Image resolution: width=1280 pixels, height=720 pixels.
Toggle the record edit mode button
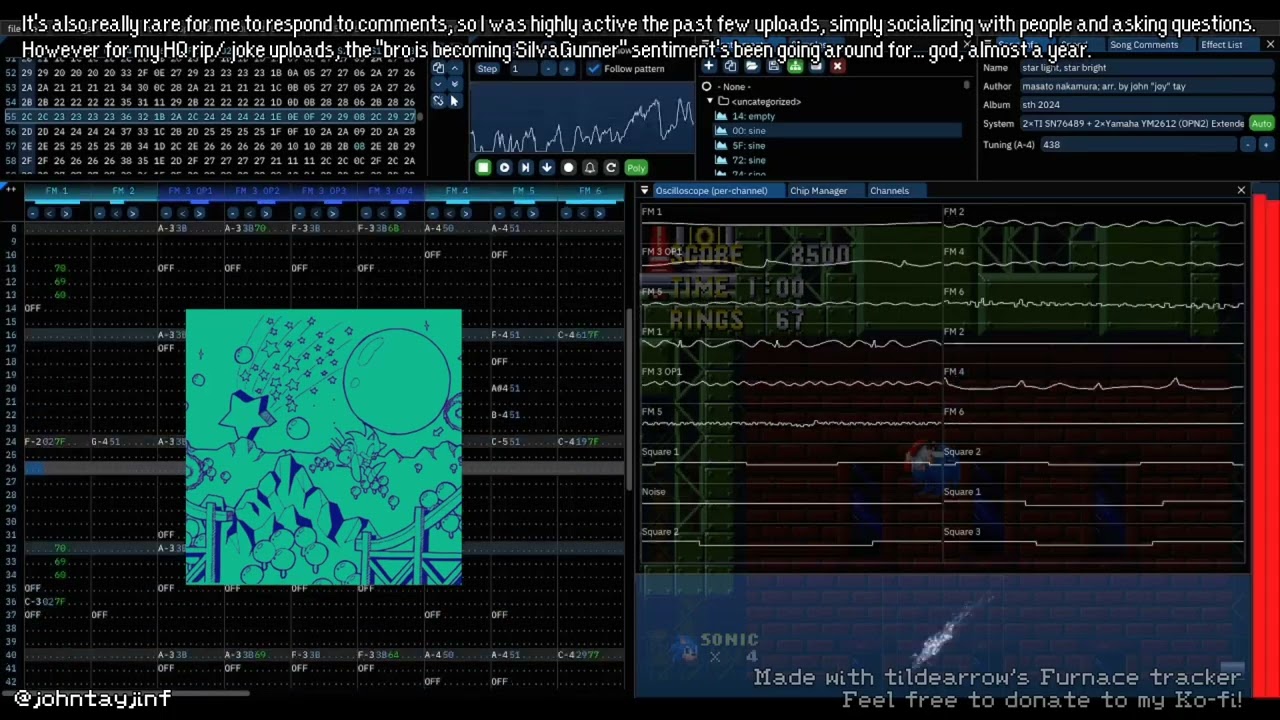pyautogui.click(x=568, y=168)
